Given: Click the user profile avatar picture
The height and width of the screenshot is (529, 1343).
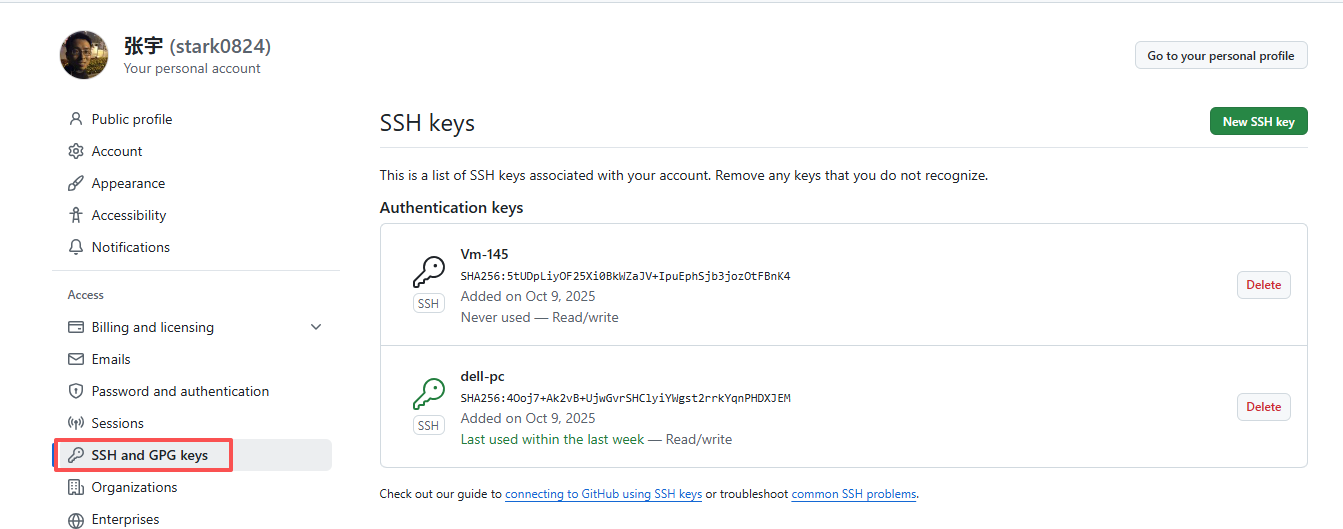Looking at the screenshot, I should [84, 55].
